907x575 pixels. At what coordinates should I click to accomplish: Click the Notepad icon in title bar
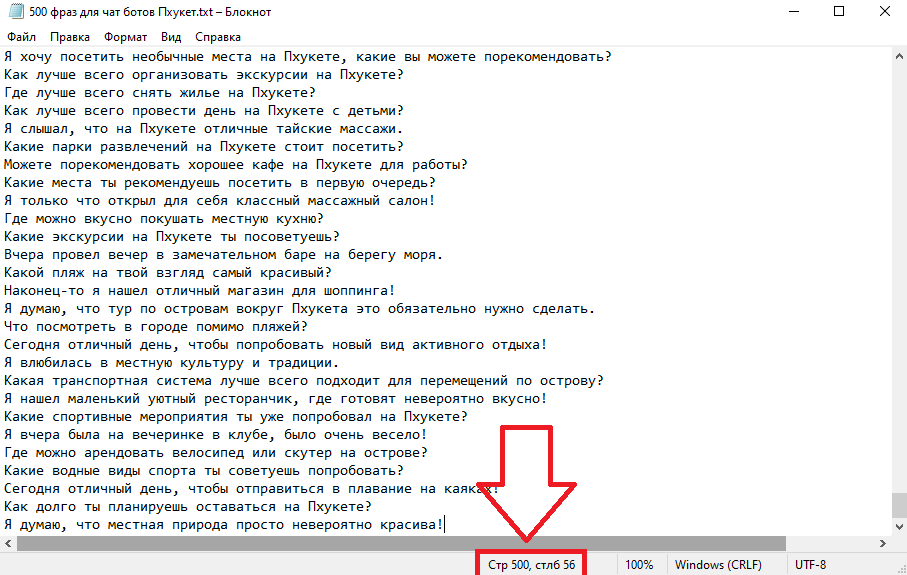click(x=14, y=12)
